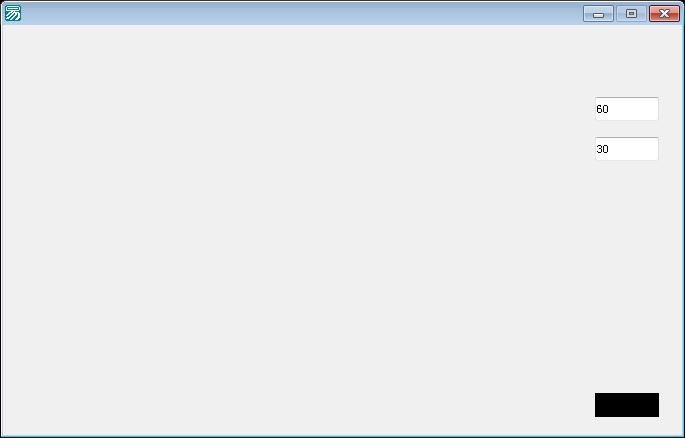Click the X icon in the title bar
The image size is (685, 438).
point(664,14)
